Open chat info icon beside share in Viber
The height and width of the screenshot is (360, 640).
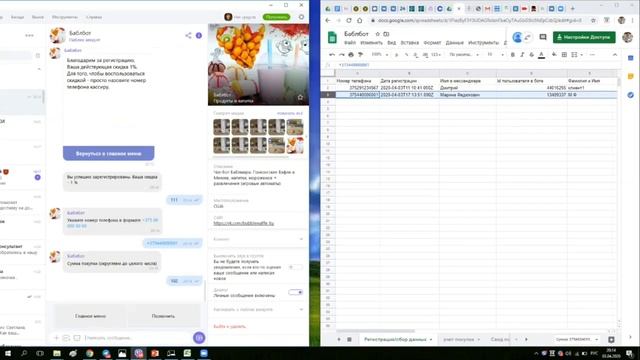pos(199,36)
